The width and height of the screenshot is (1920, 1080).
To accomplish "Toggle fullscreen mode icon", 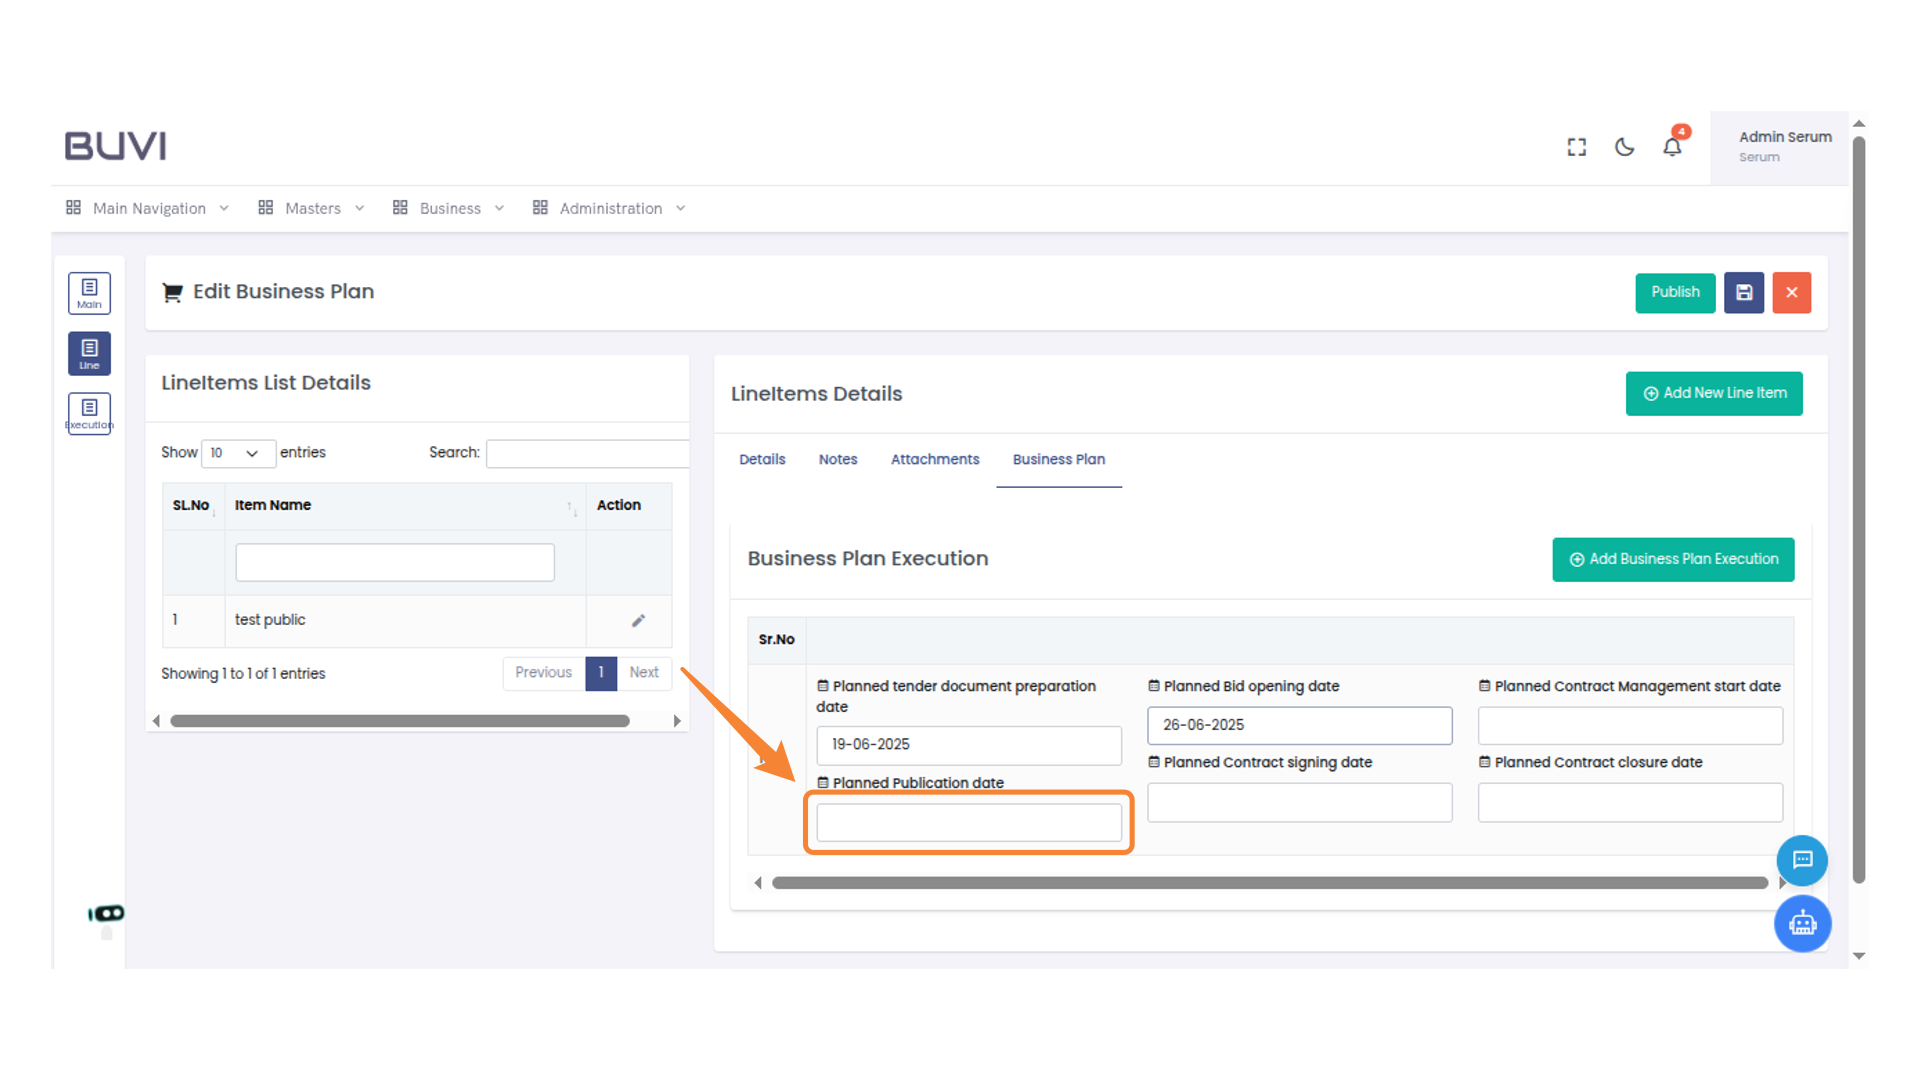I will click(x=1577, y=147).
